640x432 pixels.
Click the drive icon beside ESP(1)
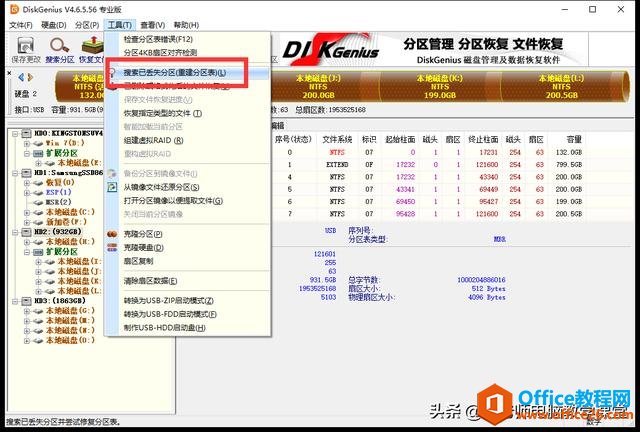tap(38, 193)
